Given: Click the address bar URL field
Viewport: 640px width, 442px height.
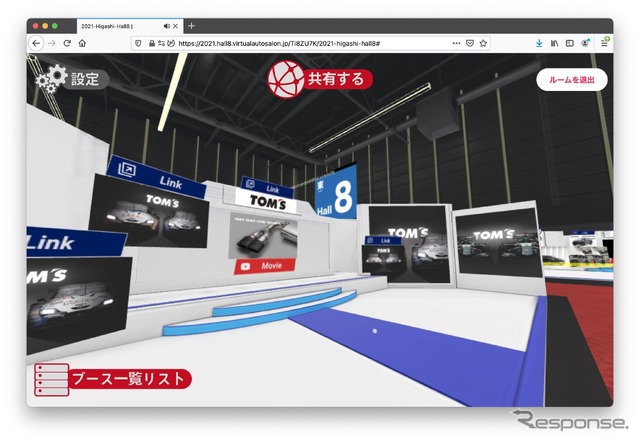Looking at the screenshot, I should [310, 43].
